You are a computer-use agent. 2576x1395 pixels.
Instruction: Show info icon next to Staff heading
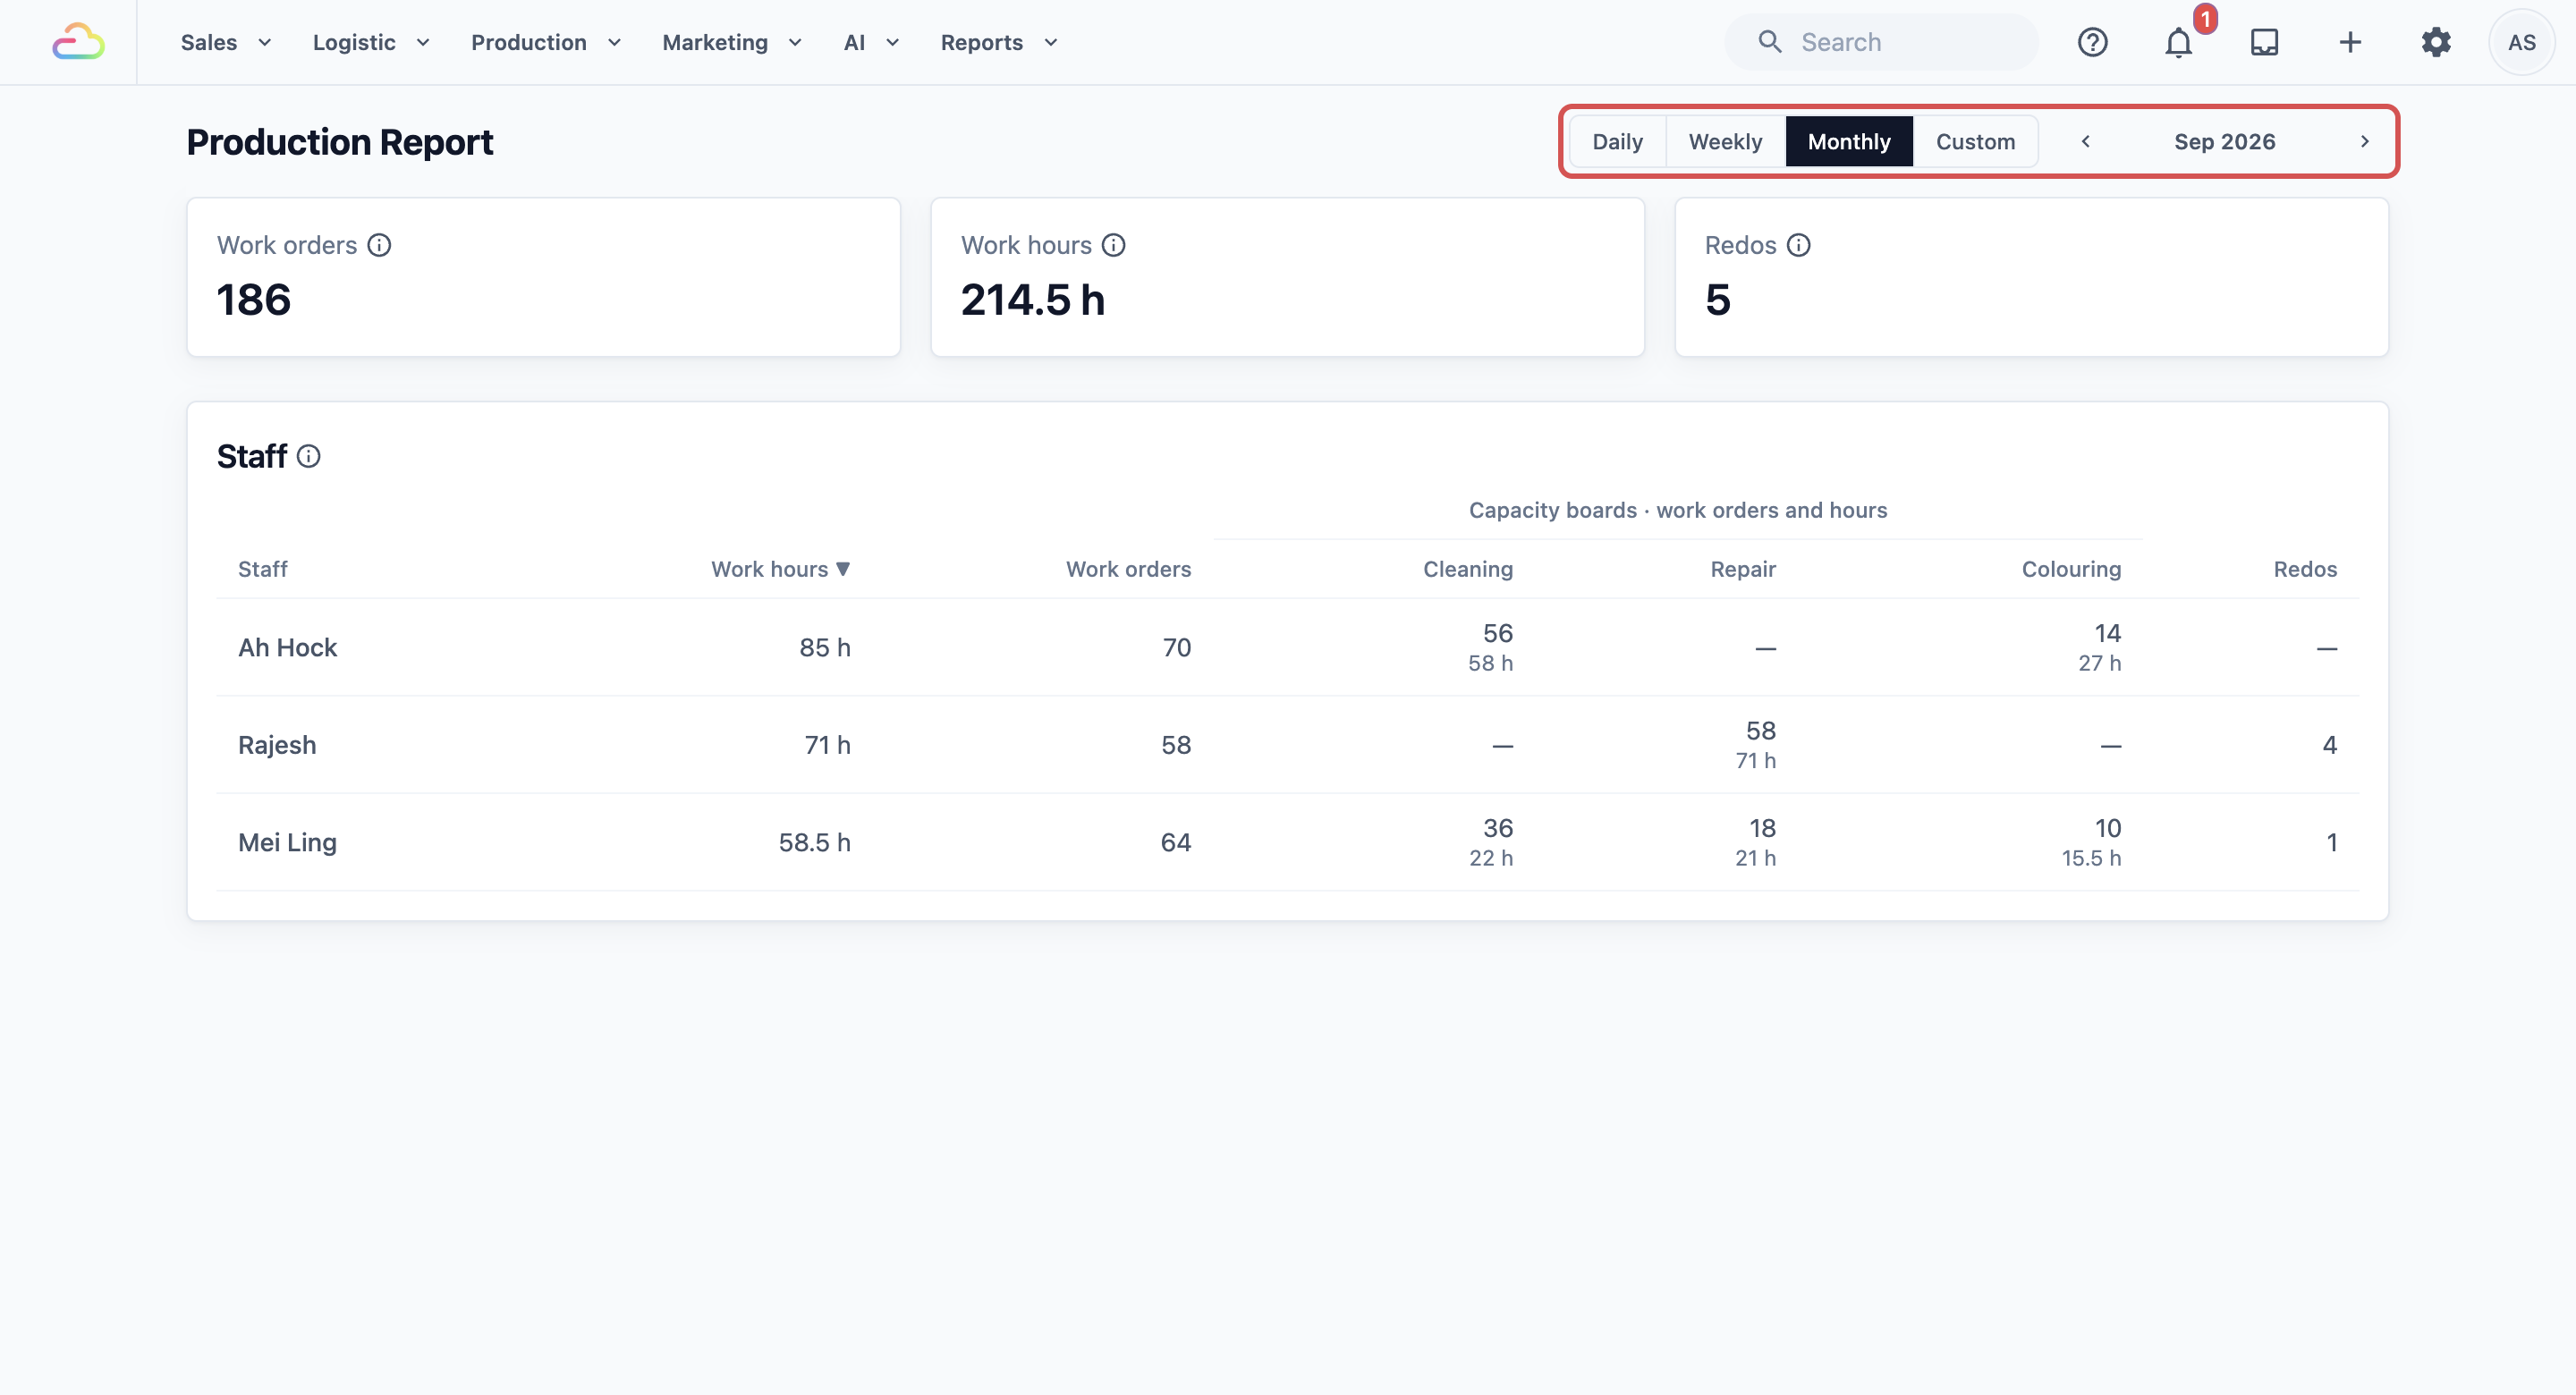point(308,456)
